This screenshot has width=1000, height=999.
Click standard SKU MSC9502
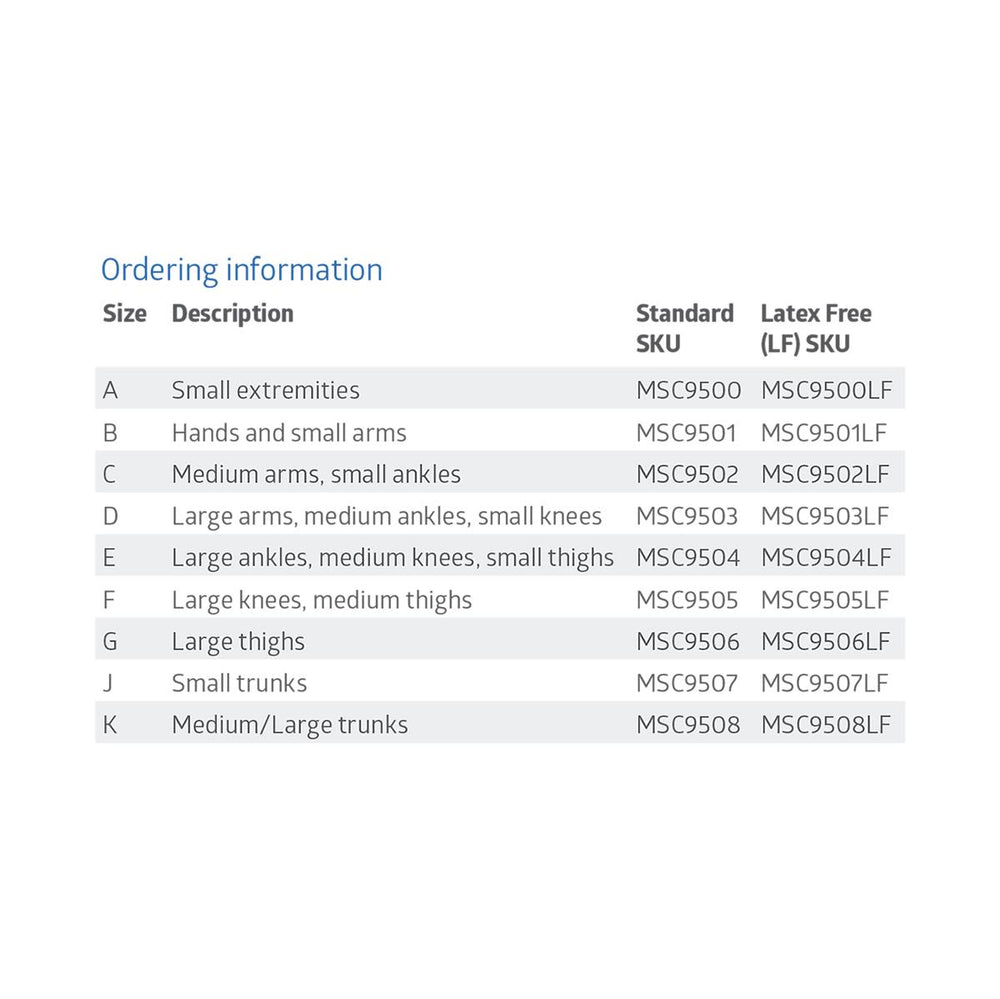(x=688, y=474)
